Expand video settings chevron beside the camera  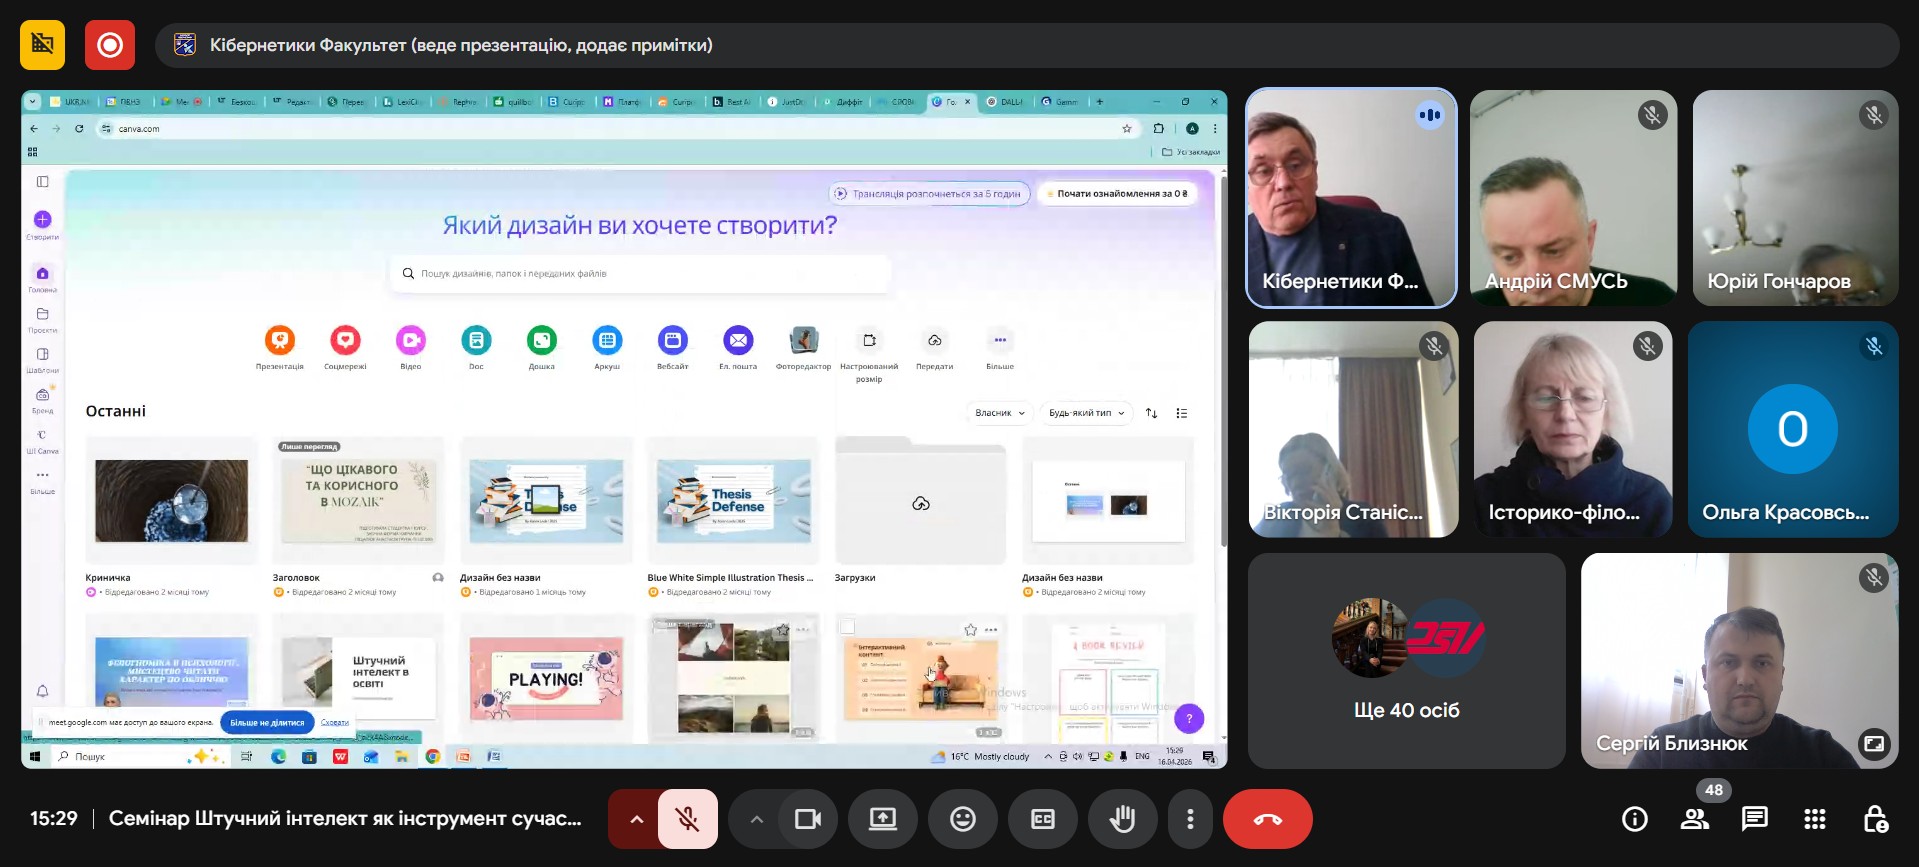point(756,819)
